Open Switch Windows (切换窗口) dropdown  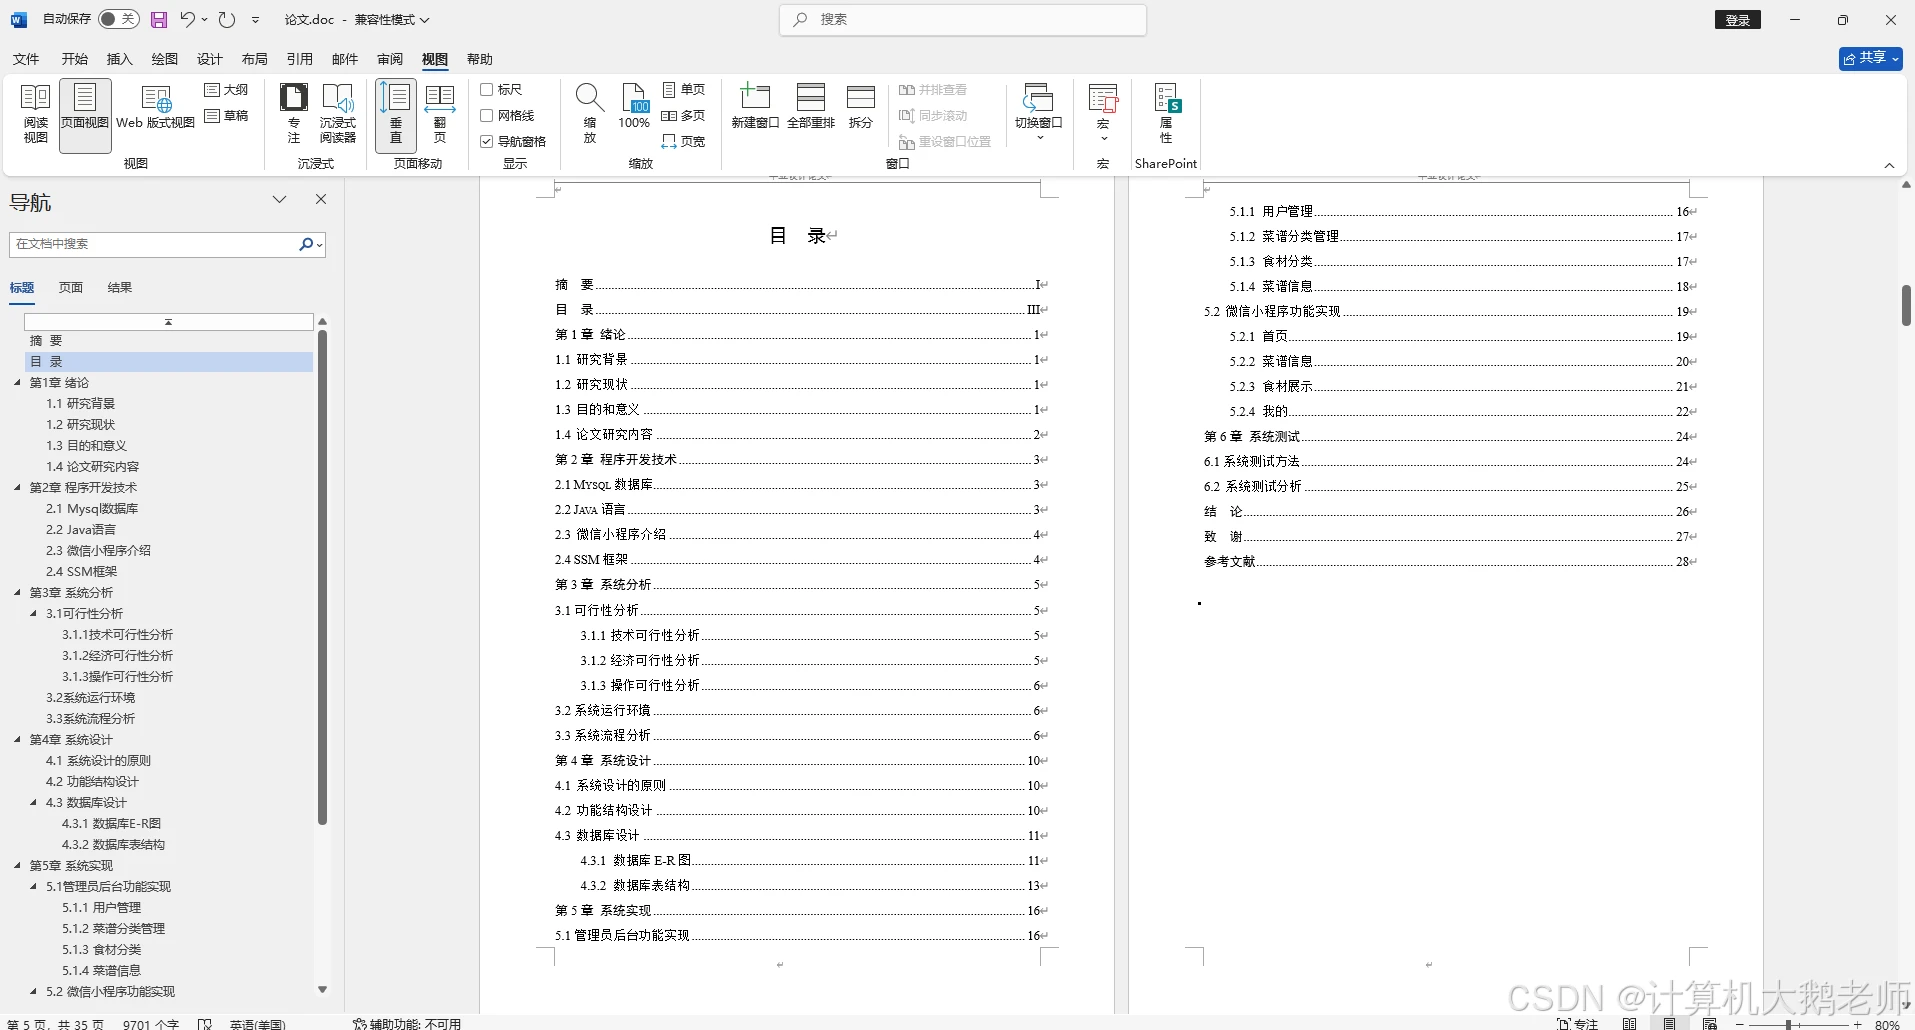[1039, 114]
